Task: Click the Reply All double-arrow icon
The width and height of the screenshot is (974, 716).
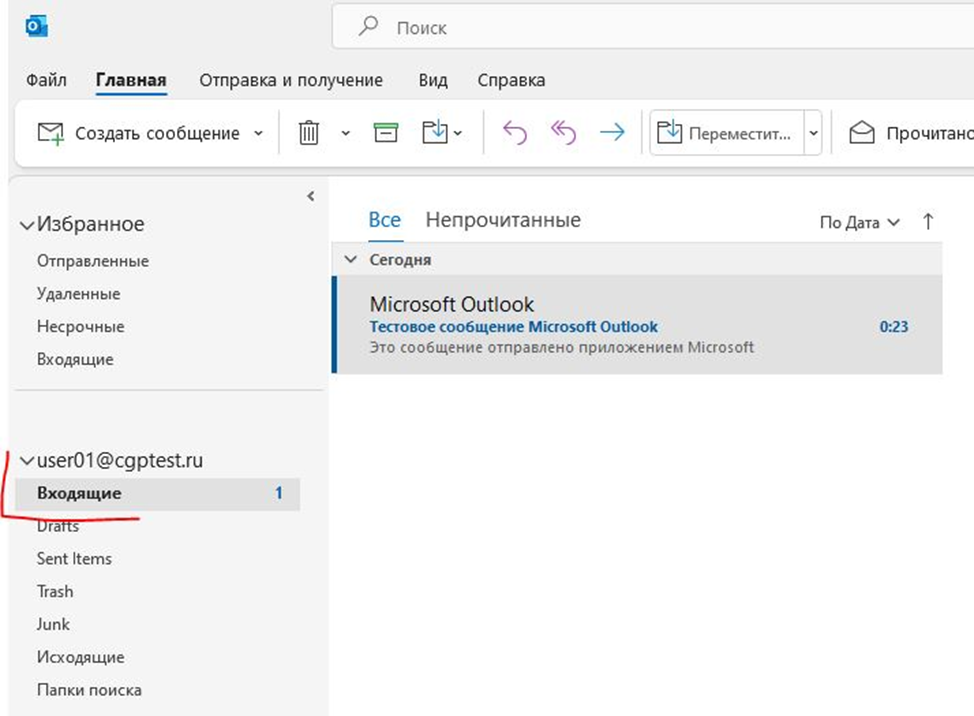Action: coord(563,133)
